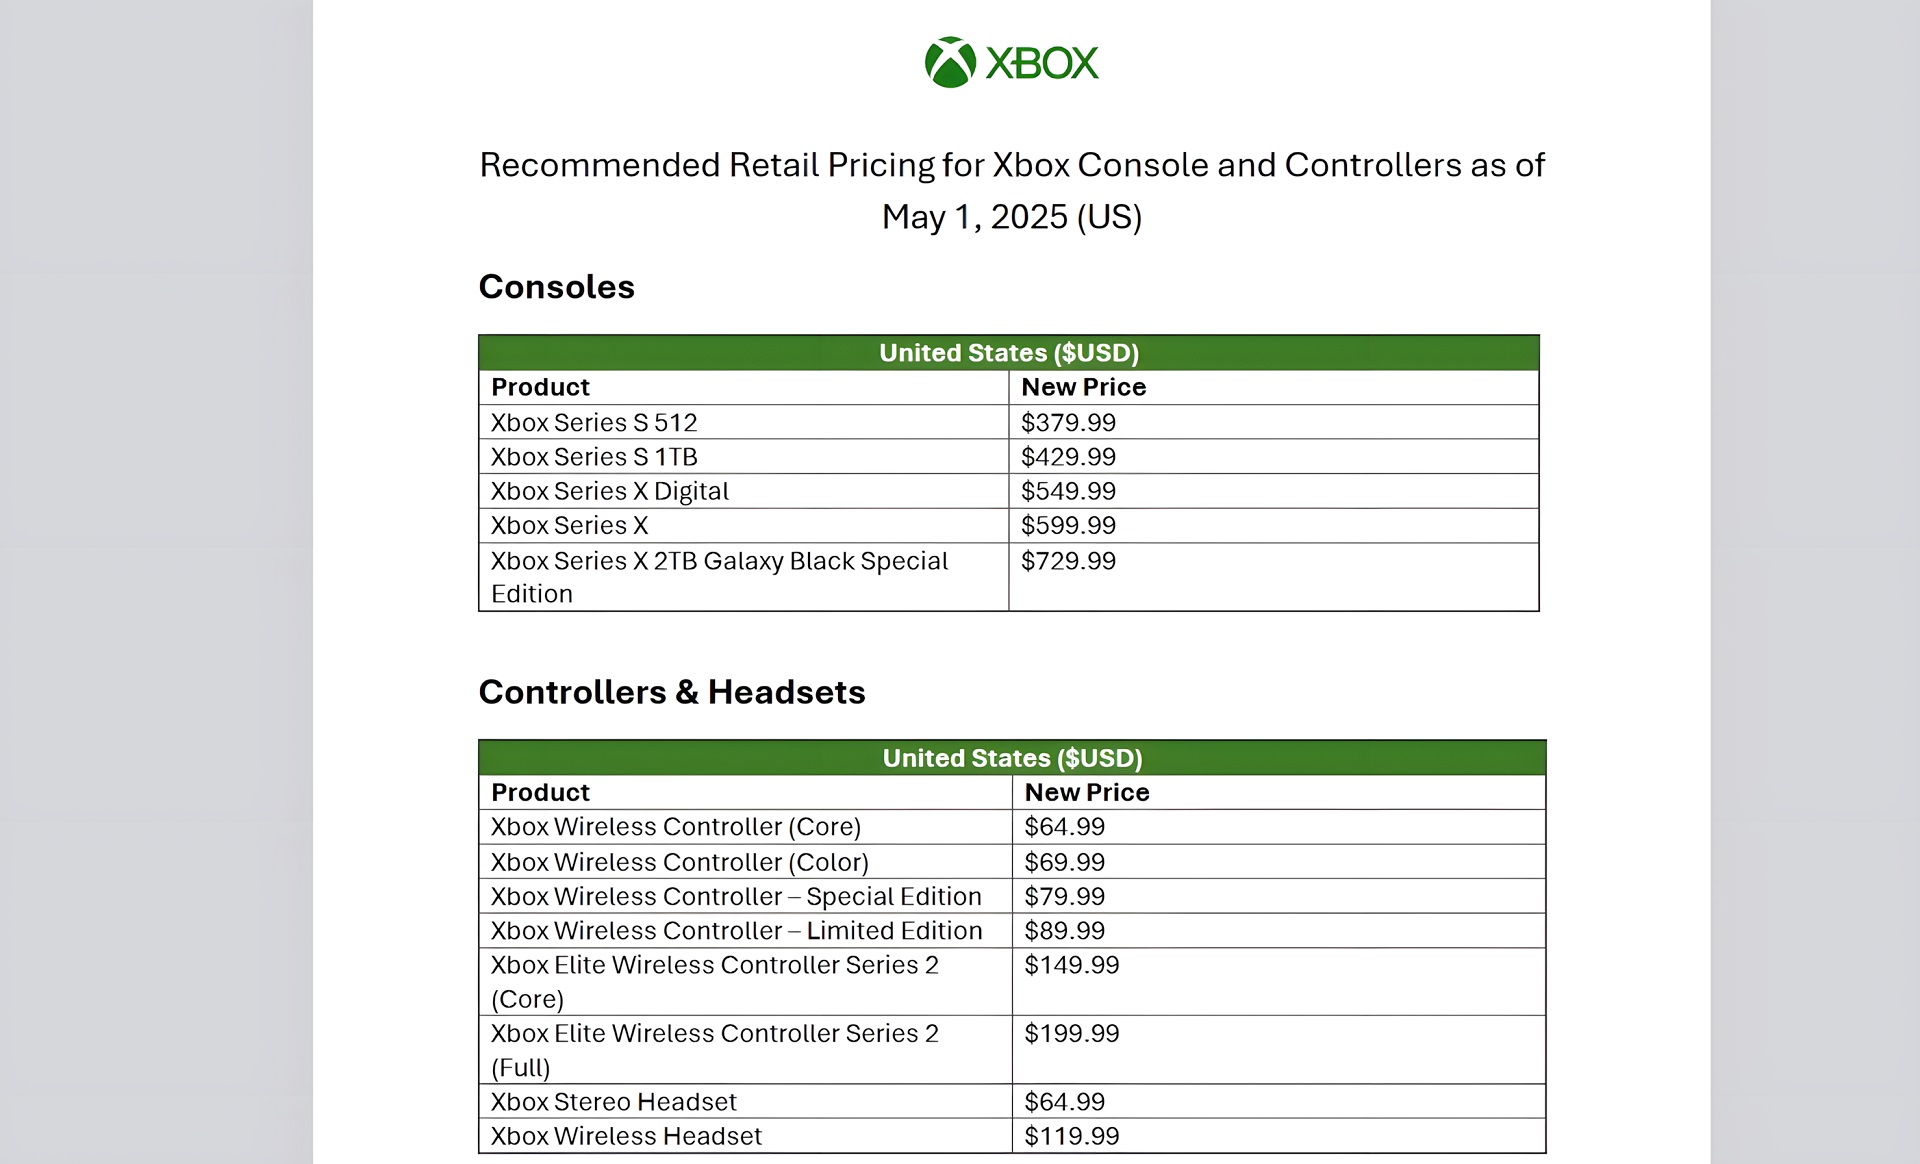Click the $729.99 price cell
Screen dimensions: 1920x1164
tap(1068, 561)
